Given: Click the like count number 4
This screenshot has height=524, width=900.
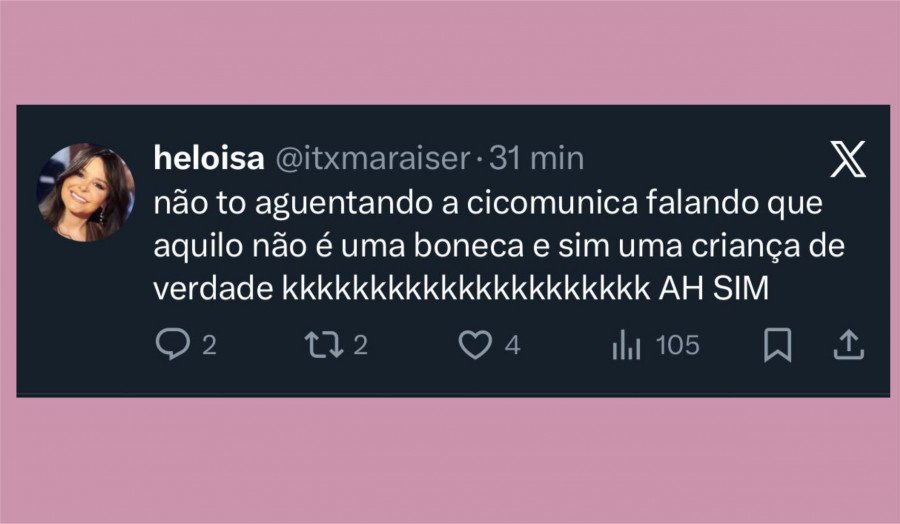Looking at the screenshot, I should tap(512, 346).
